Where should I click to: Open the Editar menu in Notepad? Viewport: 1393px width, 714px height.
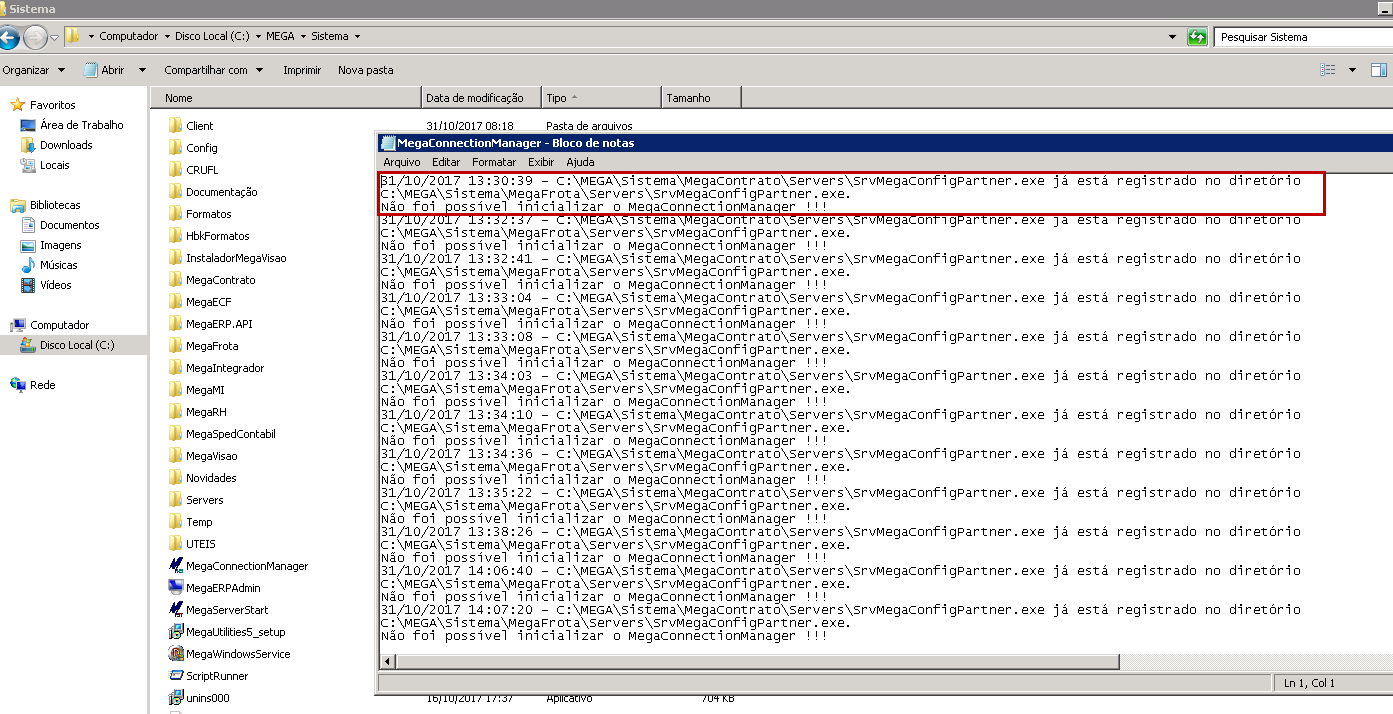click(x=446, y=162)
